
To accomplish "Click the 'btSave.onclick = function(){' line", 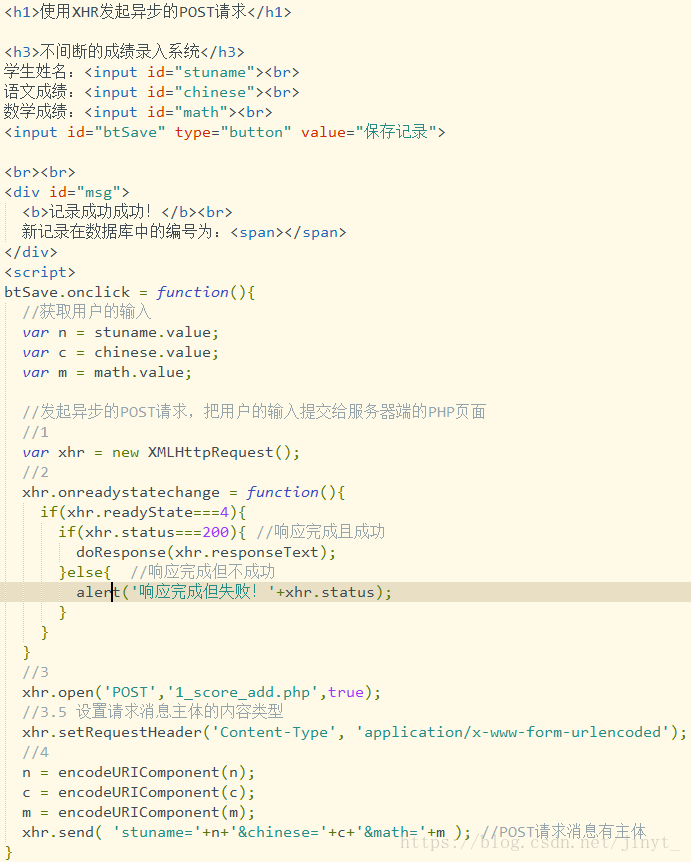I will tap(130, 292).
